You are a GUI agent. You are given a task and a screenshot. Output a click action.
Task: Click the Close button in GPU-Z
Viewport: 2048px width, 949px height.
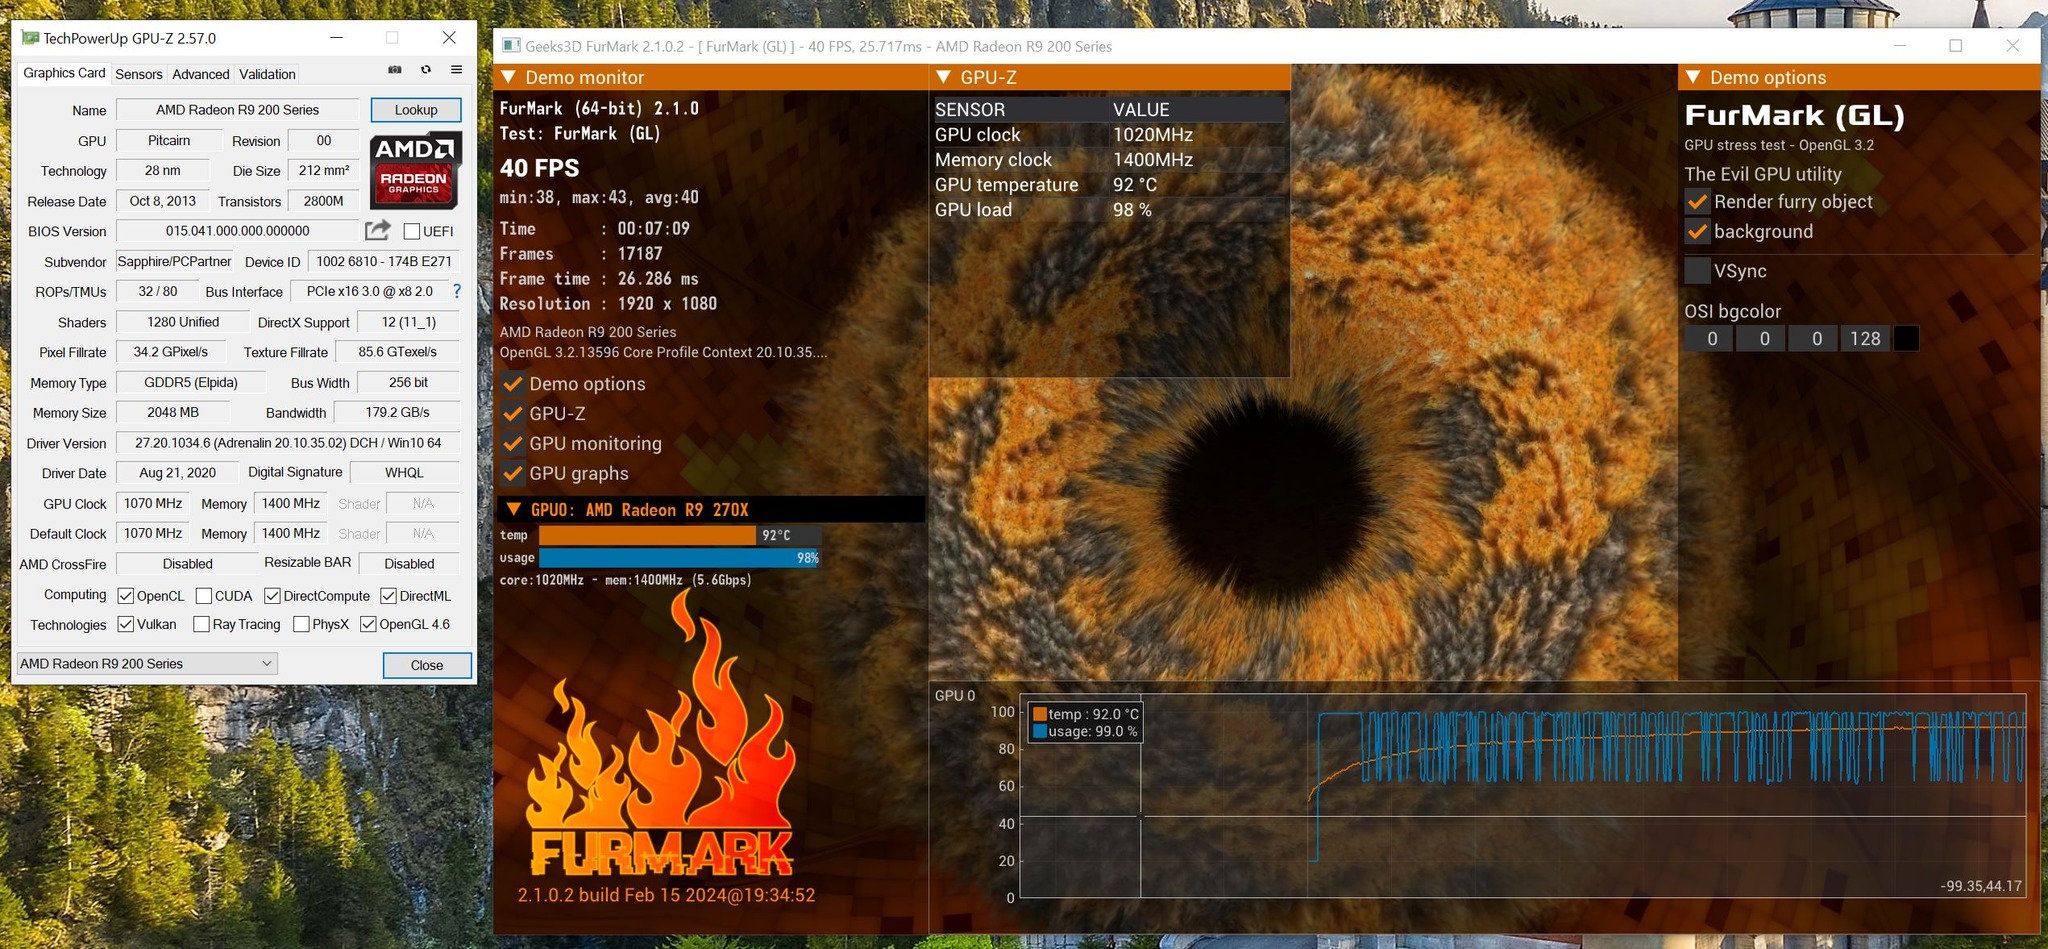click(x=427, y=665)
